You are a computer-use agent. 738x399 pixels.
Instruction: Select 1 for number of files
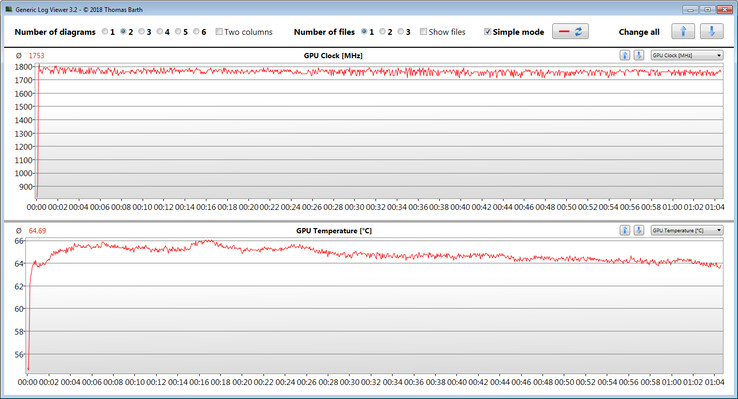(364, 32)
